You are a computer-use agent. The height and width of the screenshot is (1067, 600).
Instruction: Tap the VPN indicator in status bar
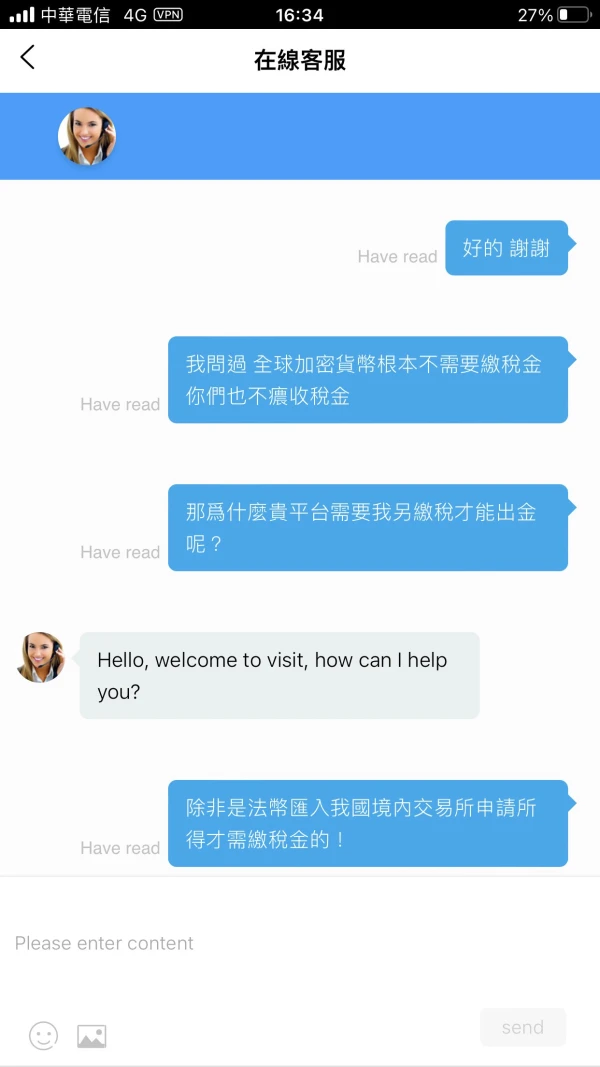pos(168,14)
